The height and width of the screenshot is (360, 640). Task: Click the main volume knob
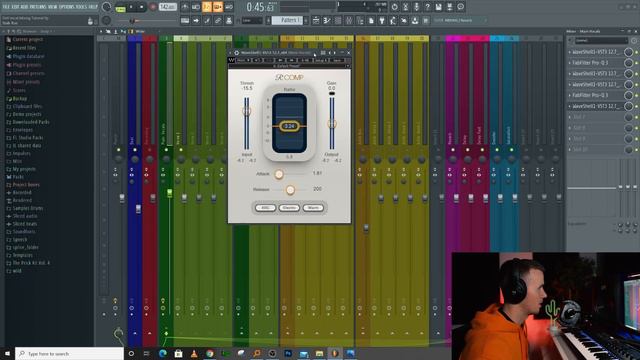[106, 7]
